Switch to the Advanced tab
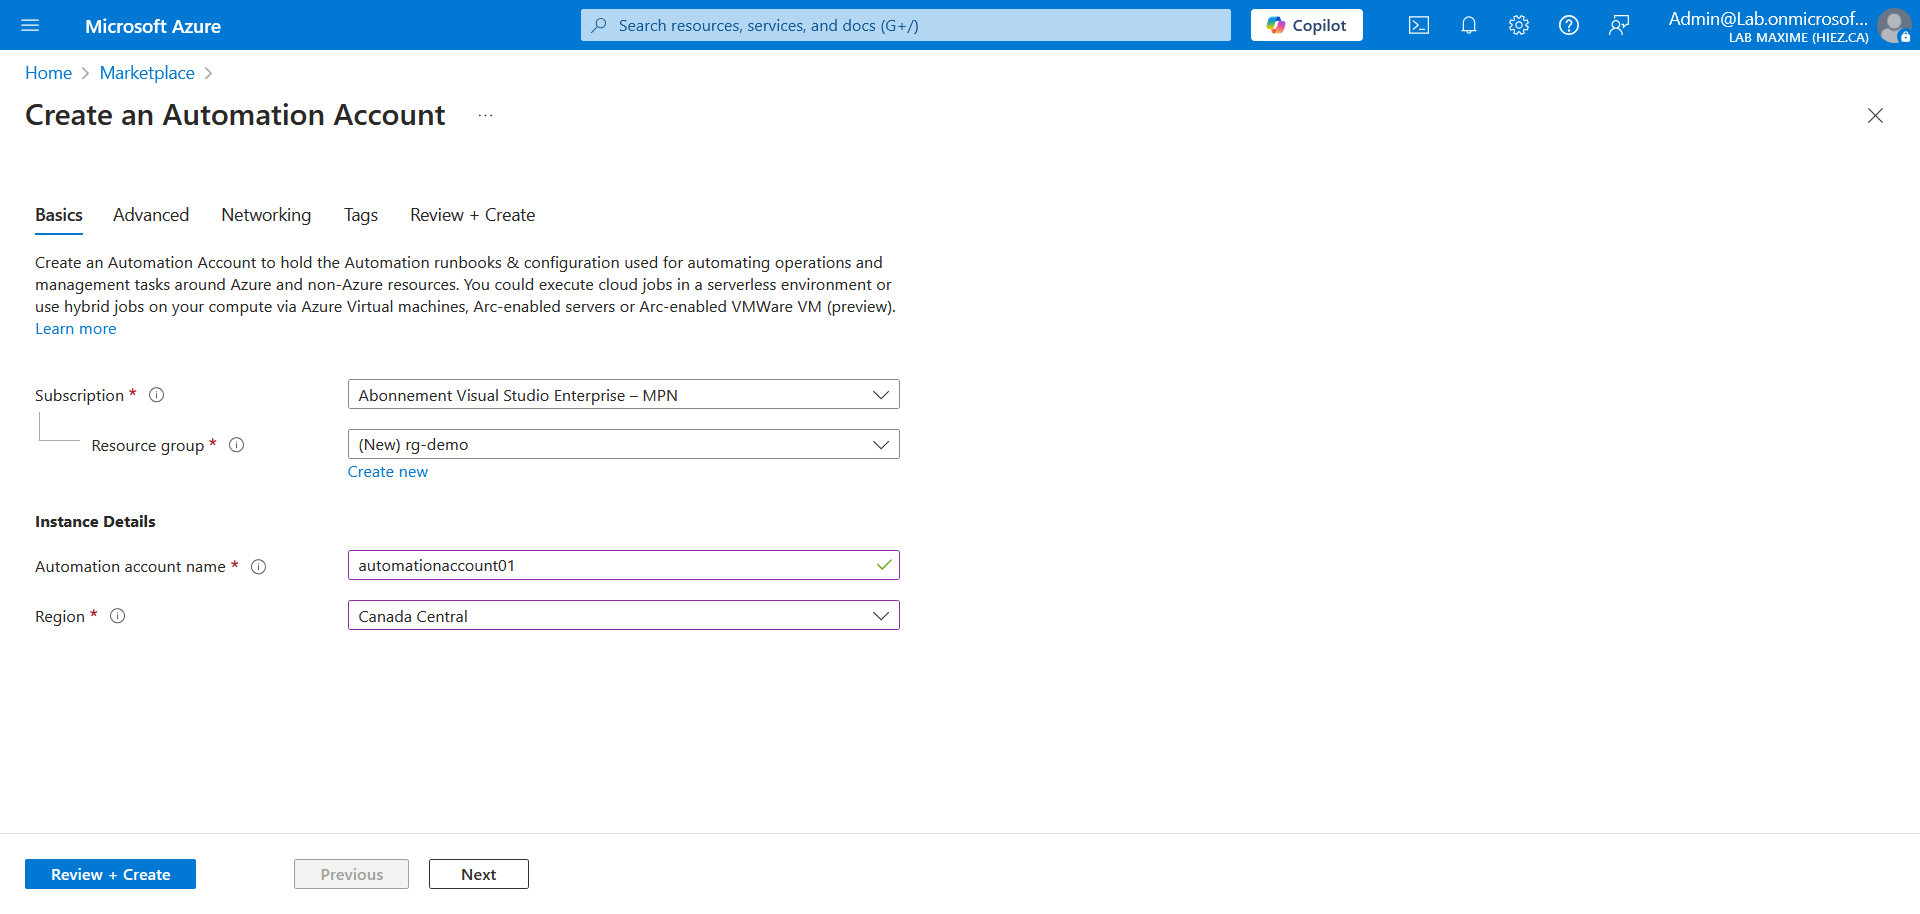 [151, 215]
